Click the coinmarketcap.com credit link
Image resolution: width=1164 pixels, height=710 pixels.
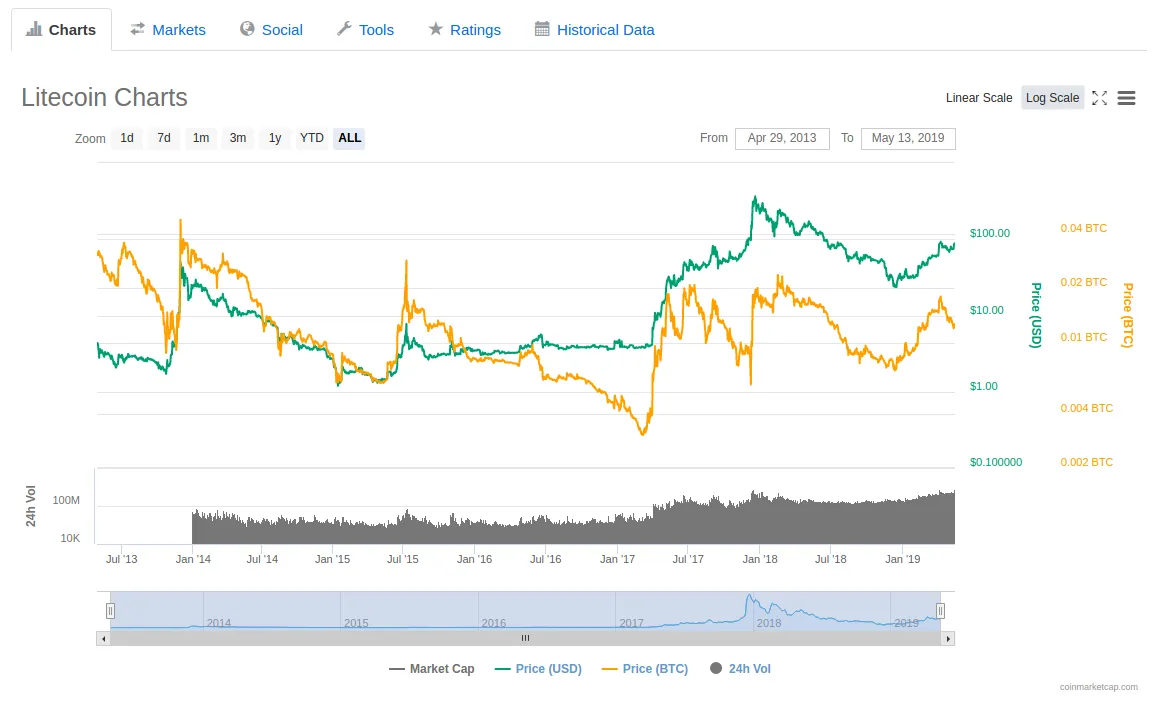[x=1099, y=687]
